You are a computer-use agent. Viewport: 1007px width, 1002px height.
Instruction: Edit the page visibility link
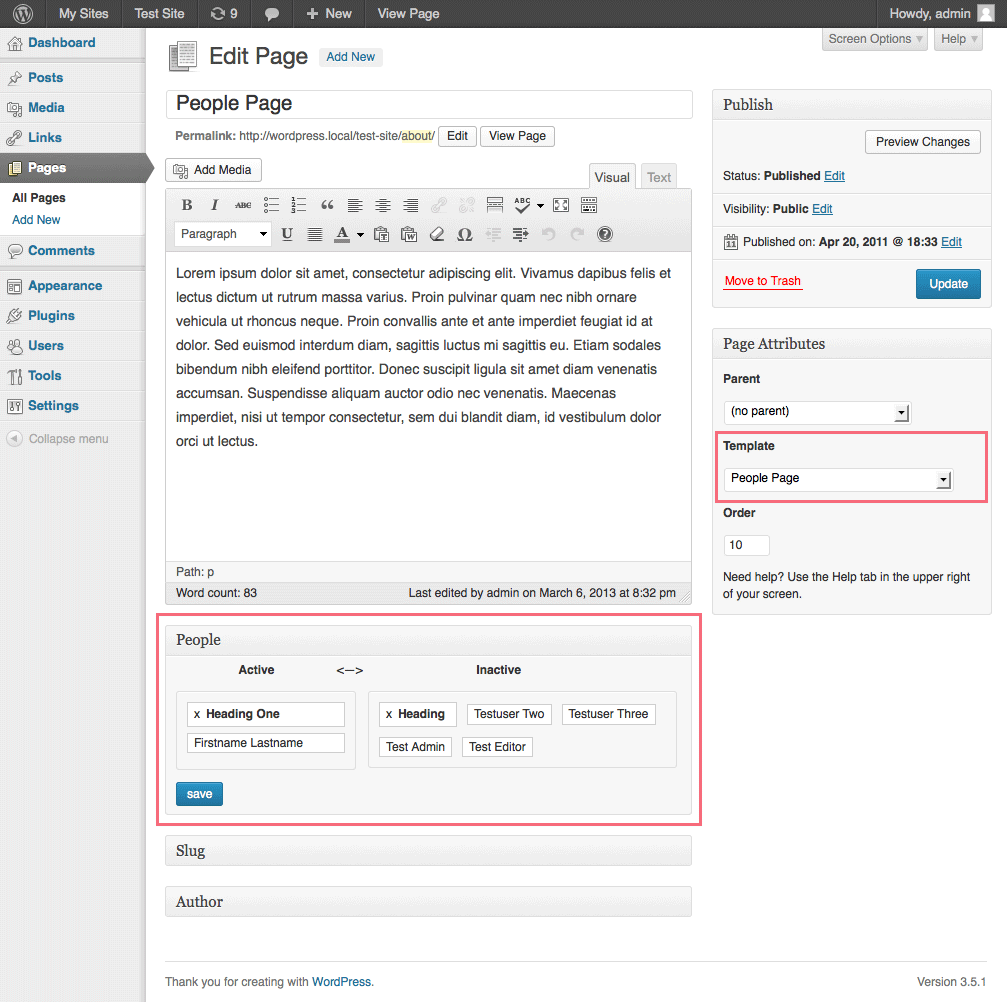point(822,209)
